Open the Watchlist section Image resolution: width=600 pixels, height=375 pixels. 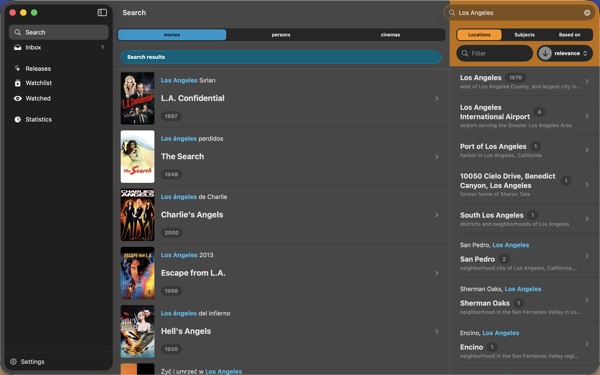(59, 83)
